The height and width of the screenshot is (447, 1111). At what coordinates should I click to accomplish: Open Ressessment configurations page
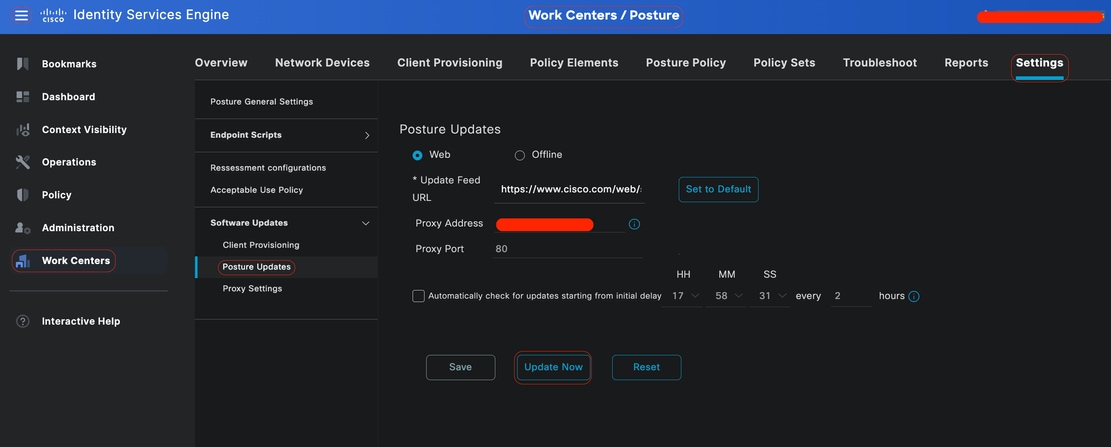click(268, 168)
